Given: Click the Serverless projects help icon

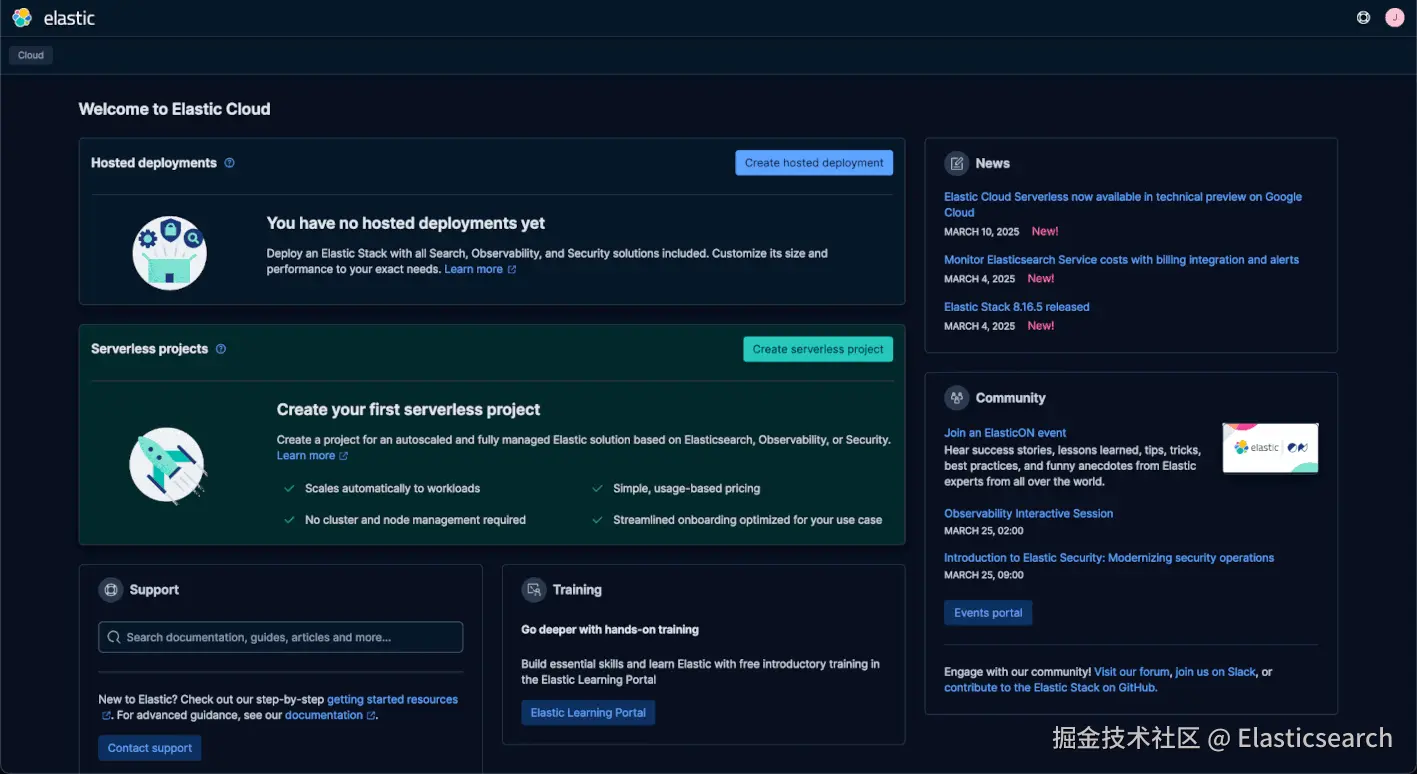Looking at the screenshot, I should pyautogui.click(x=221, y=349).
